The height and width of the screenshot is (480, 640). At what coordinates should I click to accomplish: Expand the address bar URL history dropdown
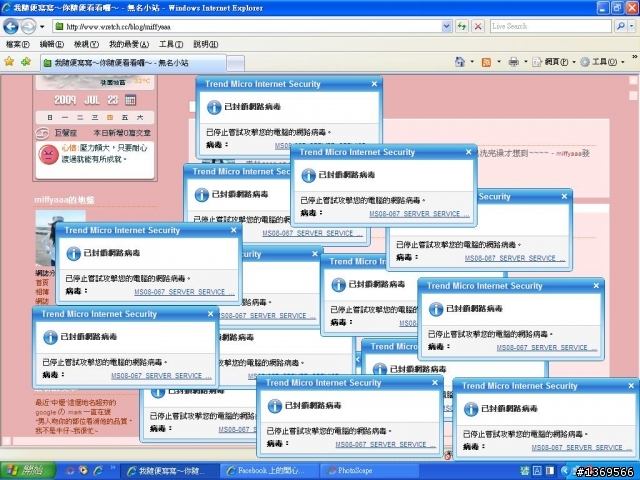(447, 27)
